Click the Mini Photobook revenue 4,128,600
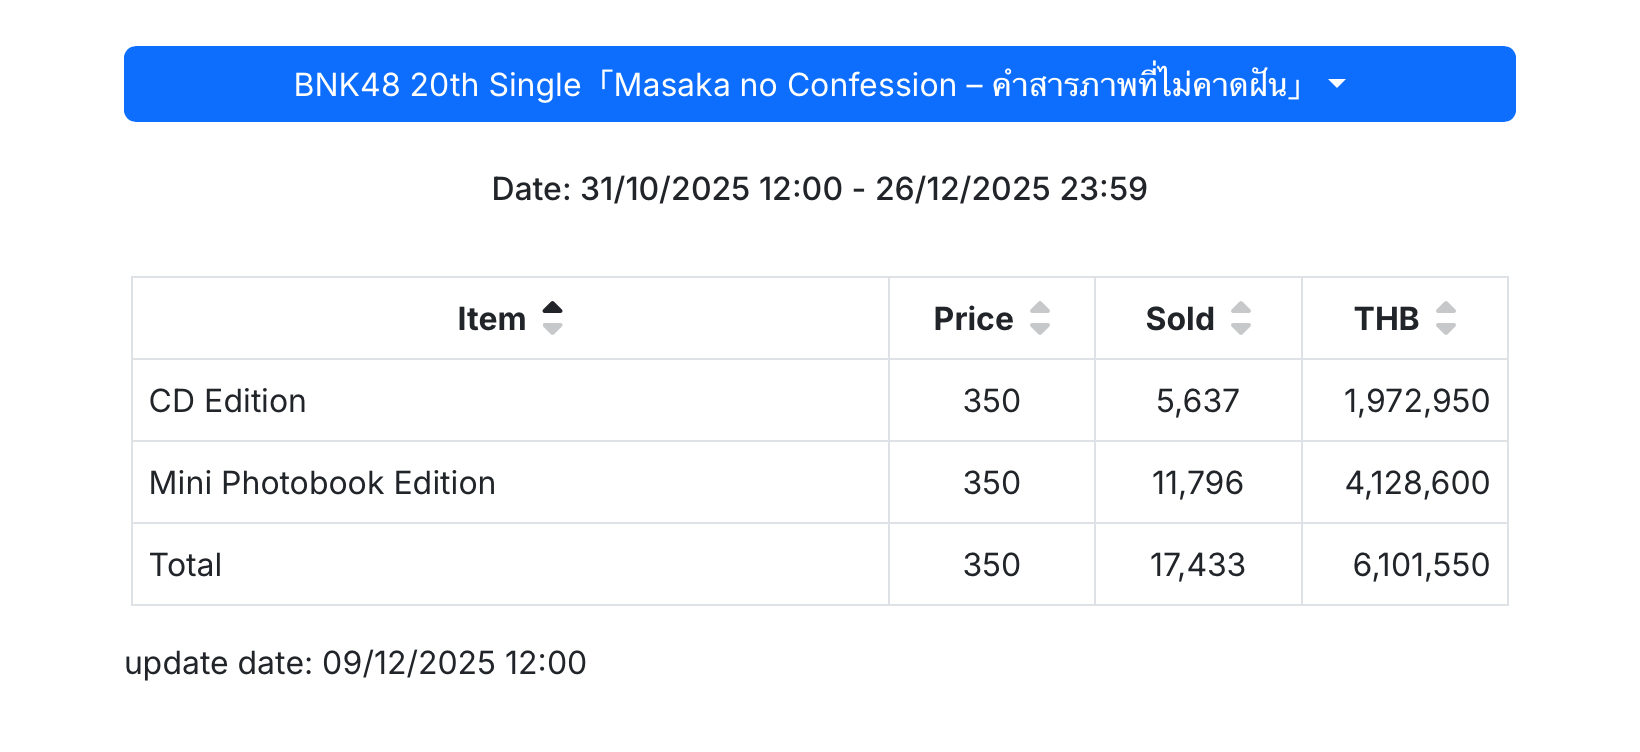This screenshot has height=752, width=1640. pyautogui.click(x=1417, y=483)
